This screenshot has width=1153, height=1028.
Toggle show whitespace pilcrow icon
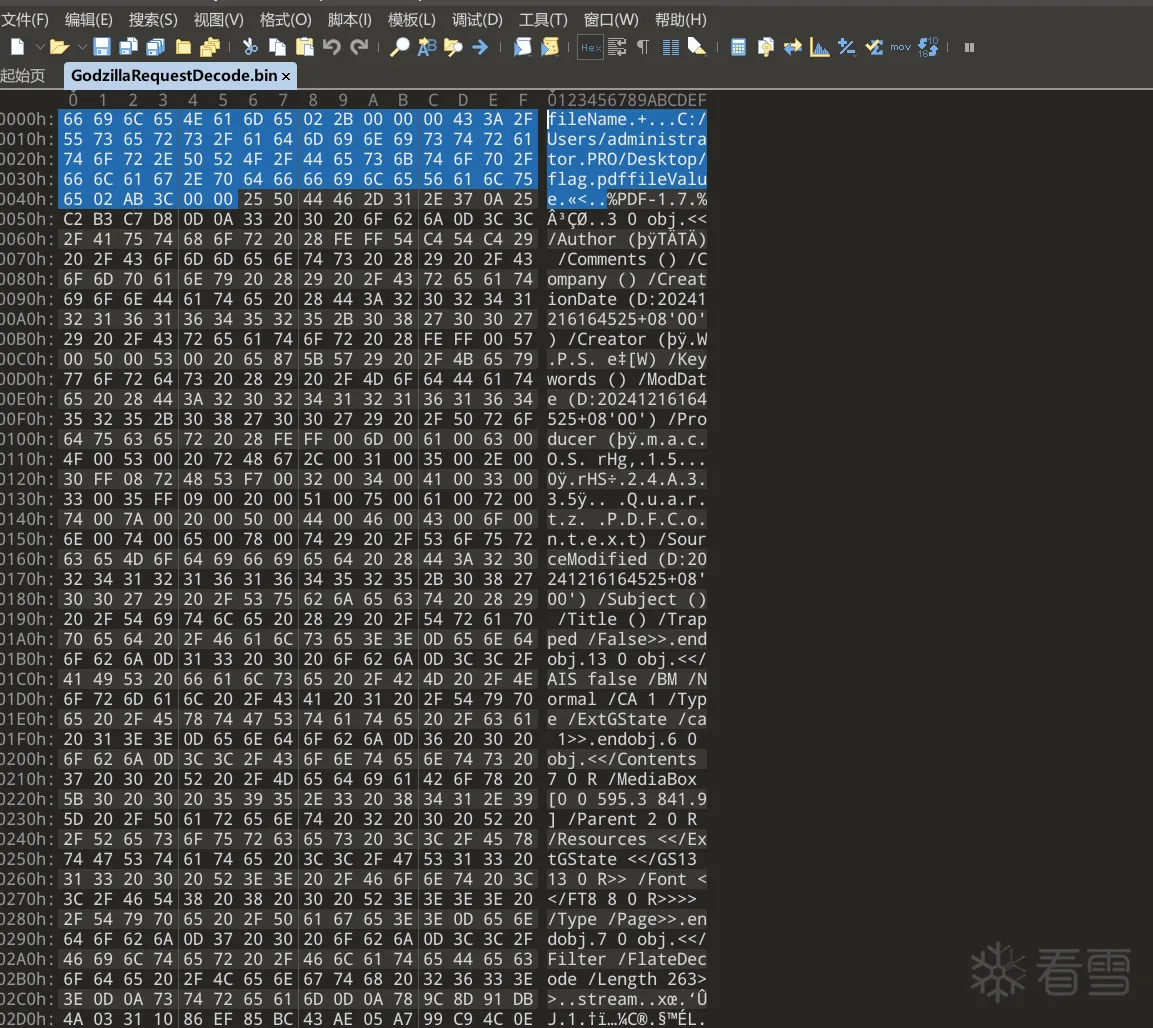click(643, 47)
